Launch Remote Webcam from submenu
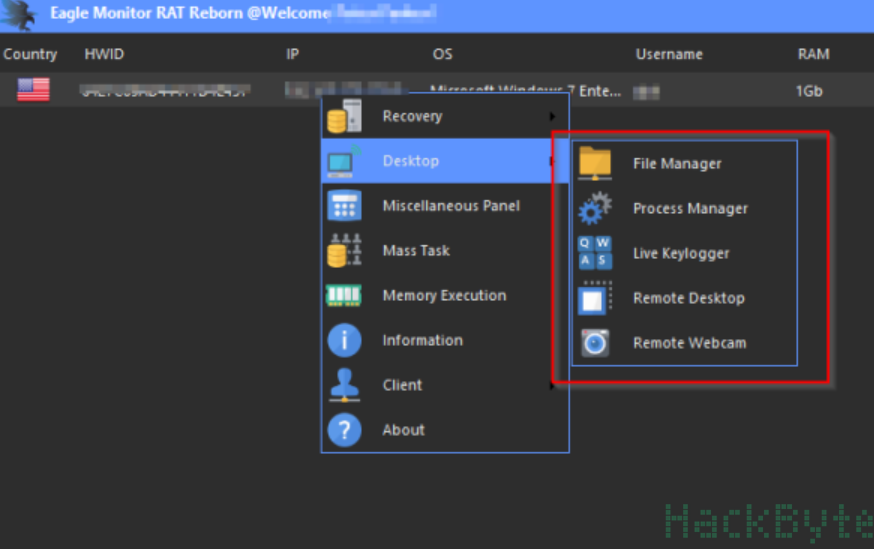 pos(684,343)
